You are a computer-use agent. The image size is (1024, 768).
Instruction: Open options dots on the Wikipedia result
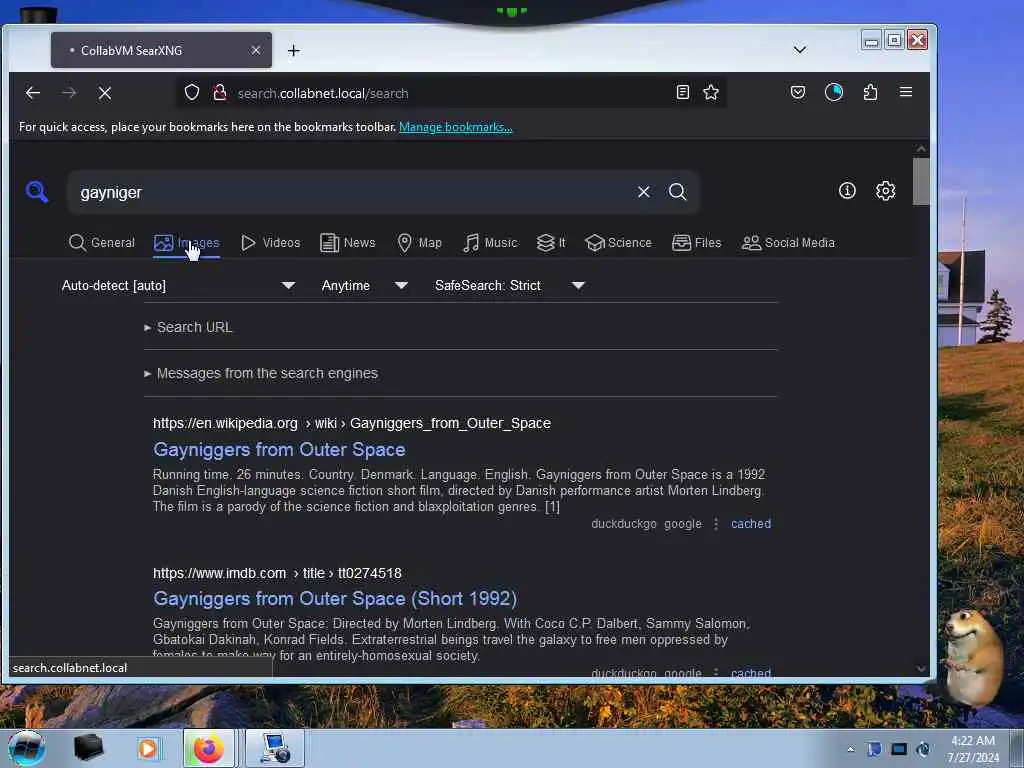click(716, 524)
